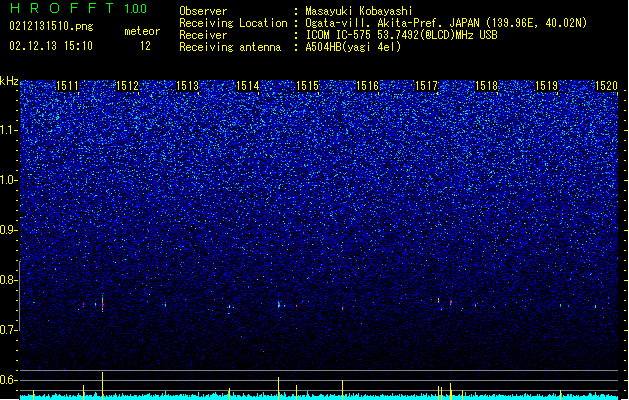The width and height of the screenshot is (629, 400).
Task: Click the 1514 time marker
Action: tap(248, 86)
